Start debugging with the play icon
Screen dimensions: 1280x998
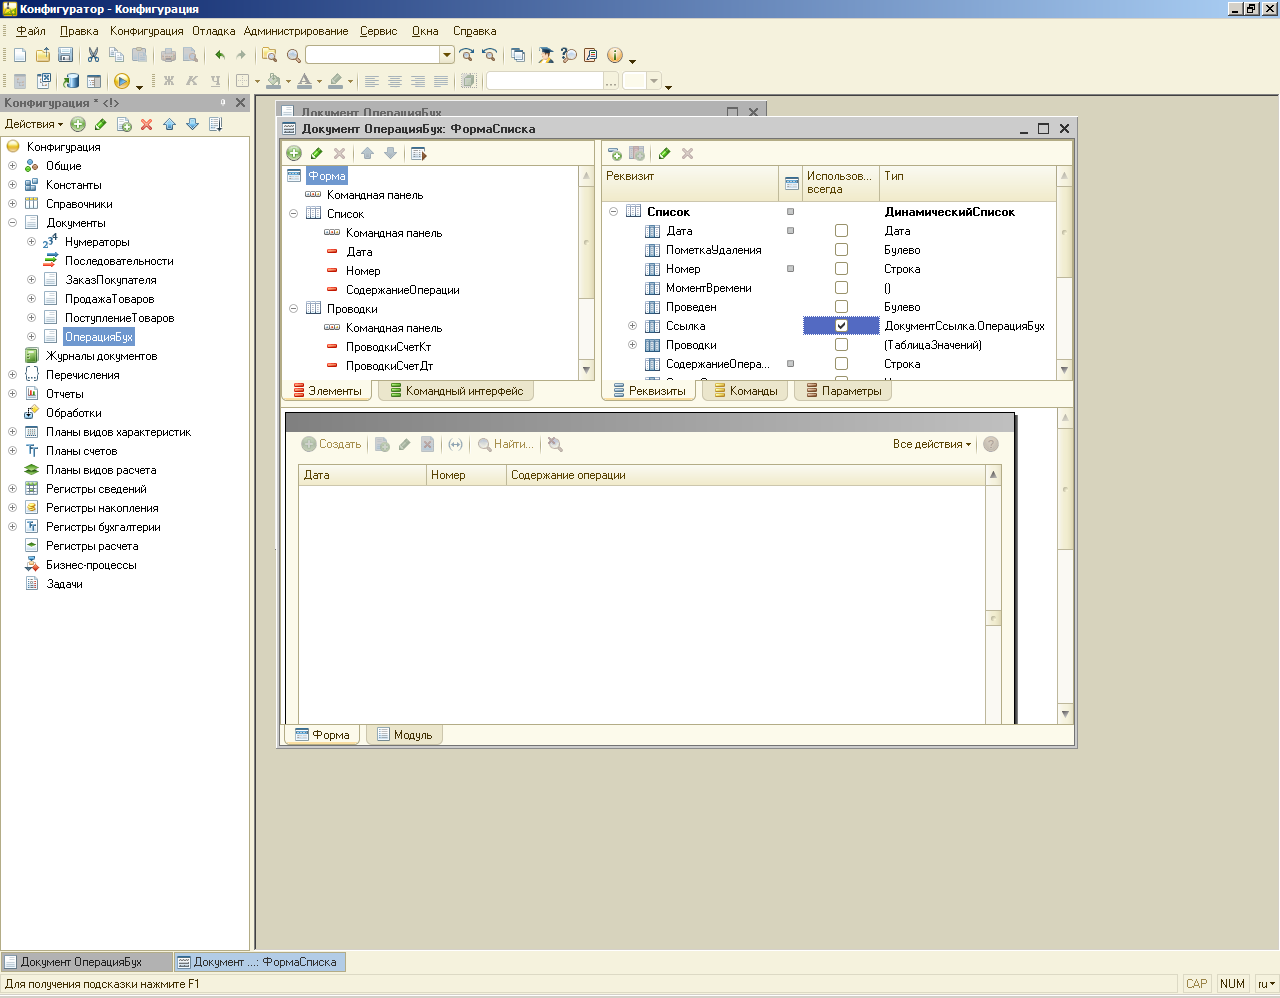click(x=122, y=81)
